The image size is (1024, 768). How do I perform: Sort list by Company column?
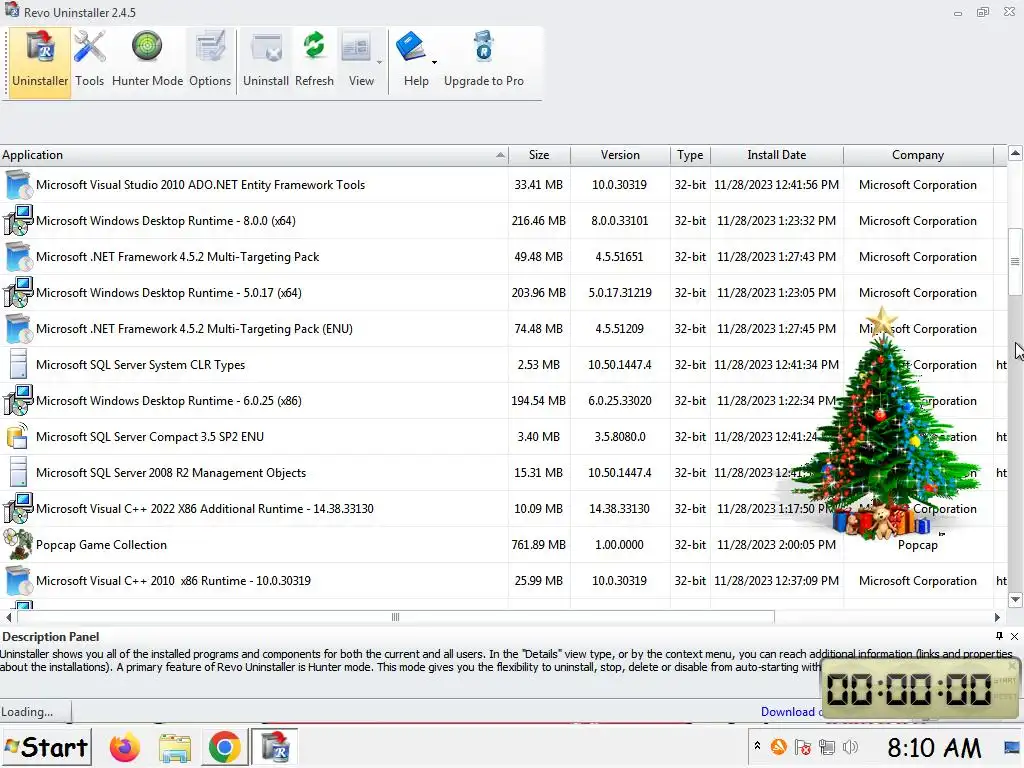tap(918, 155)
